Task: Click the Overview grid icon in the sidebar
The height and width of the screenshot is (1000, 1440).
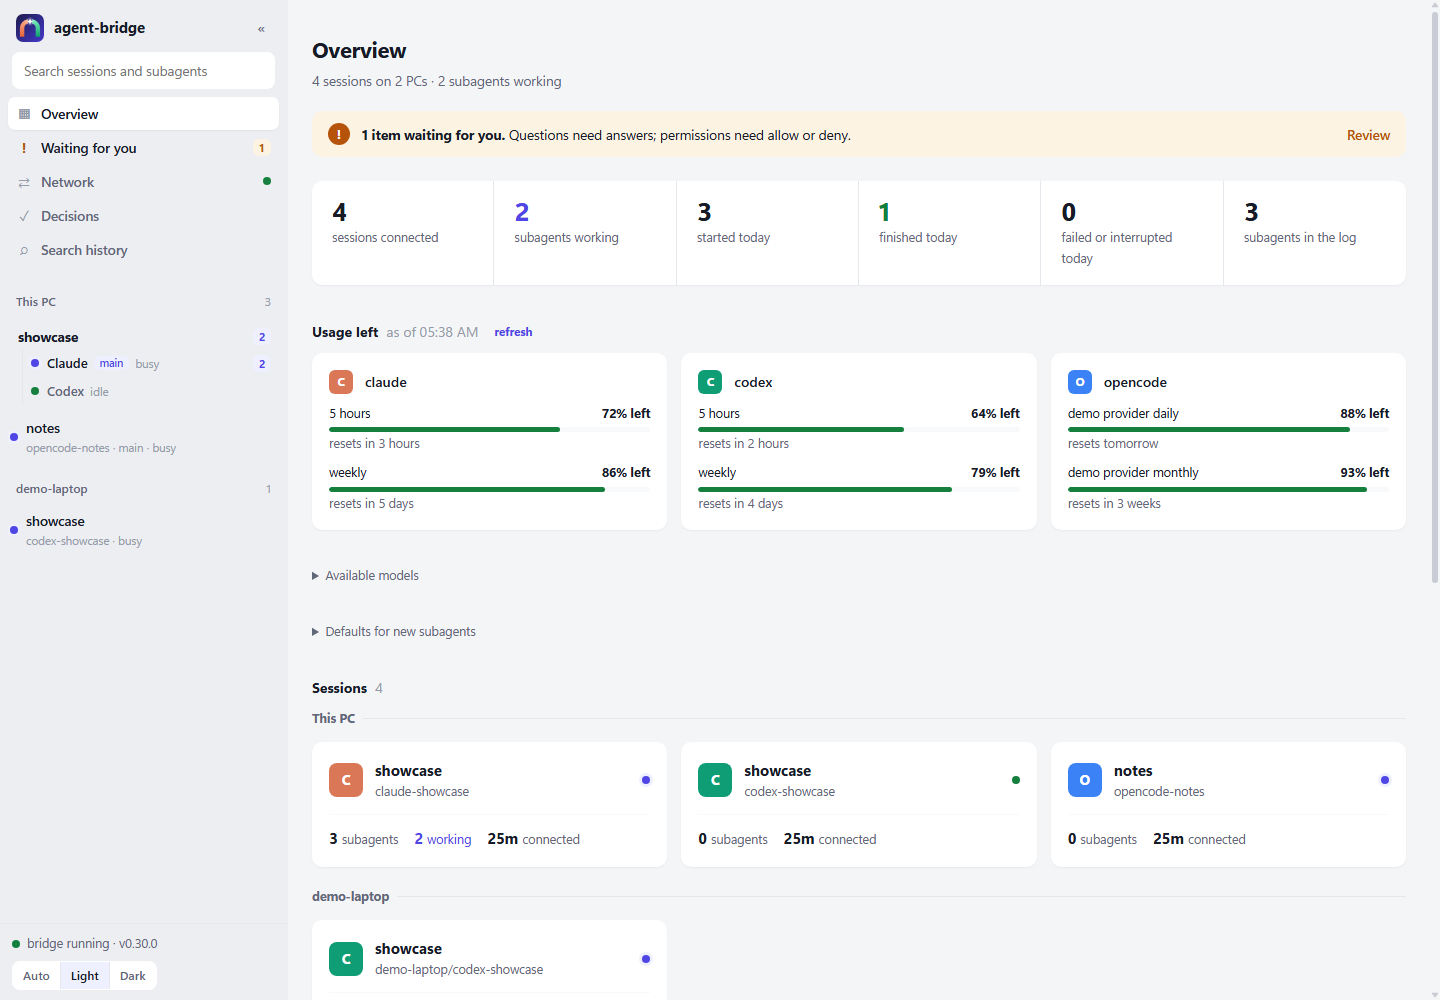Action: click(x=24, y=114)
